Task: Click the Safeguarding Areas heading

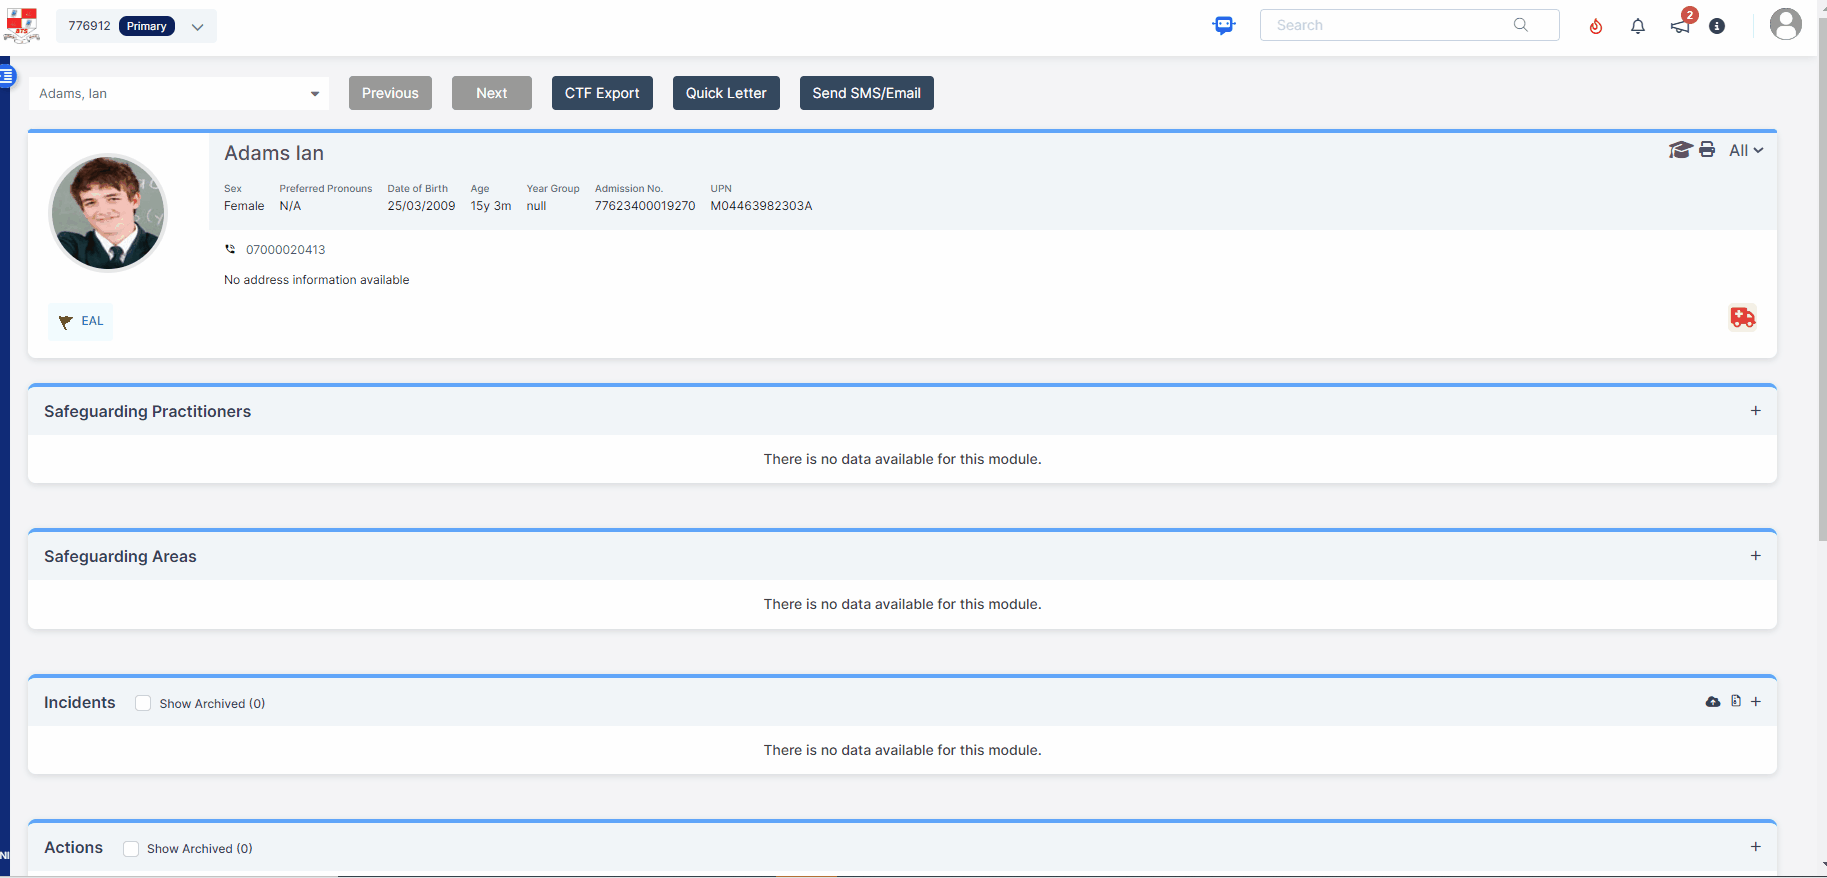Action: [x=120, y=556]
